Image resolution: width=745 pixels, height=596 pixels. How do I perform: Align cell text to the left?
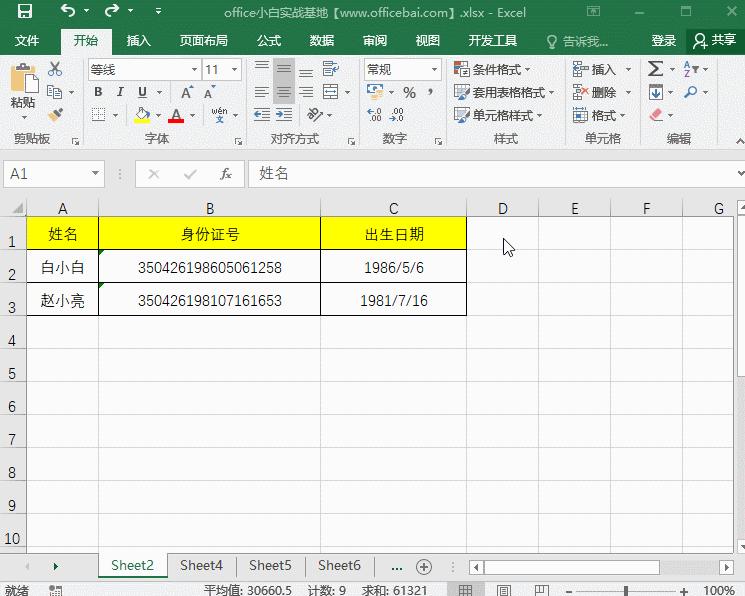262,92
